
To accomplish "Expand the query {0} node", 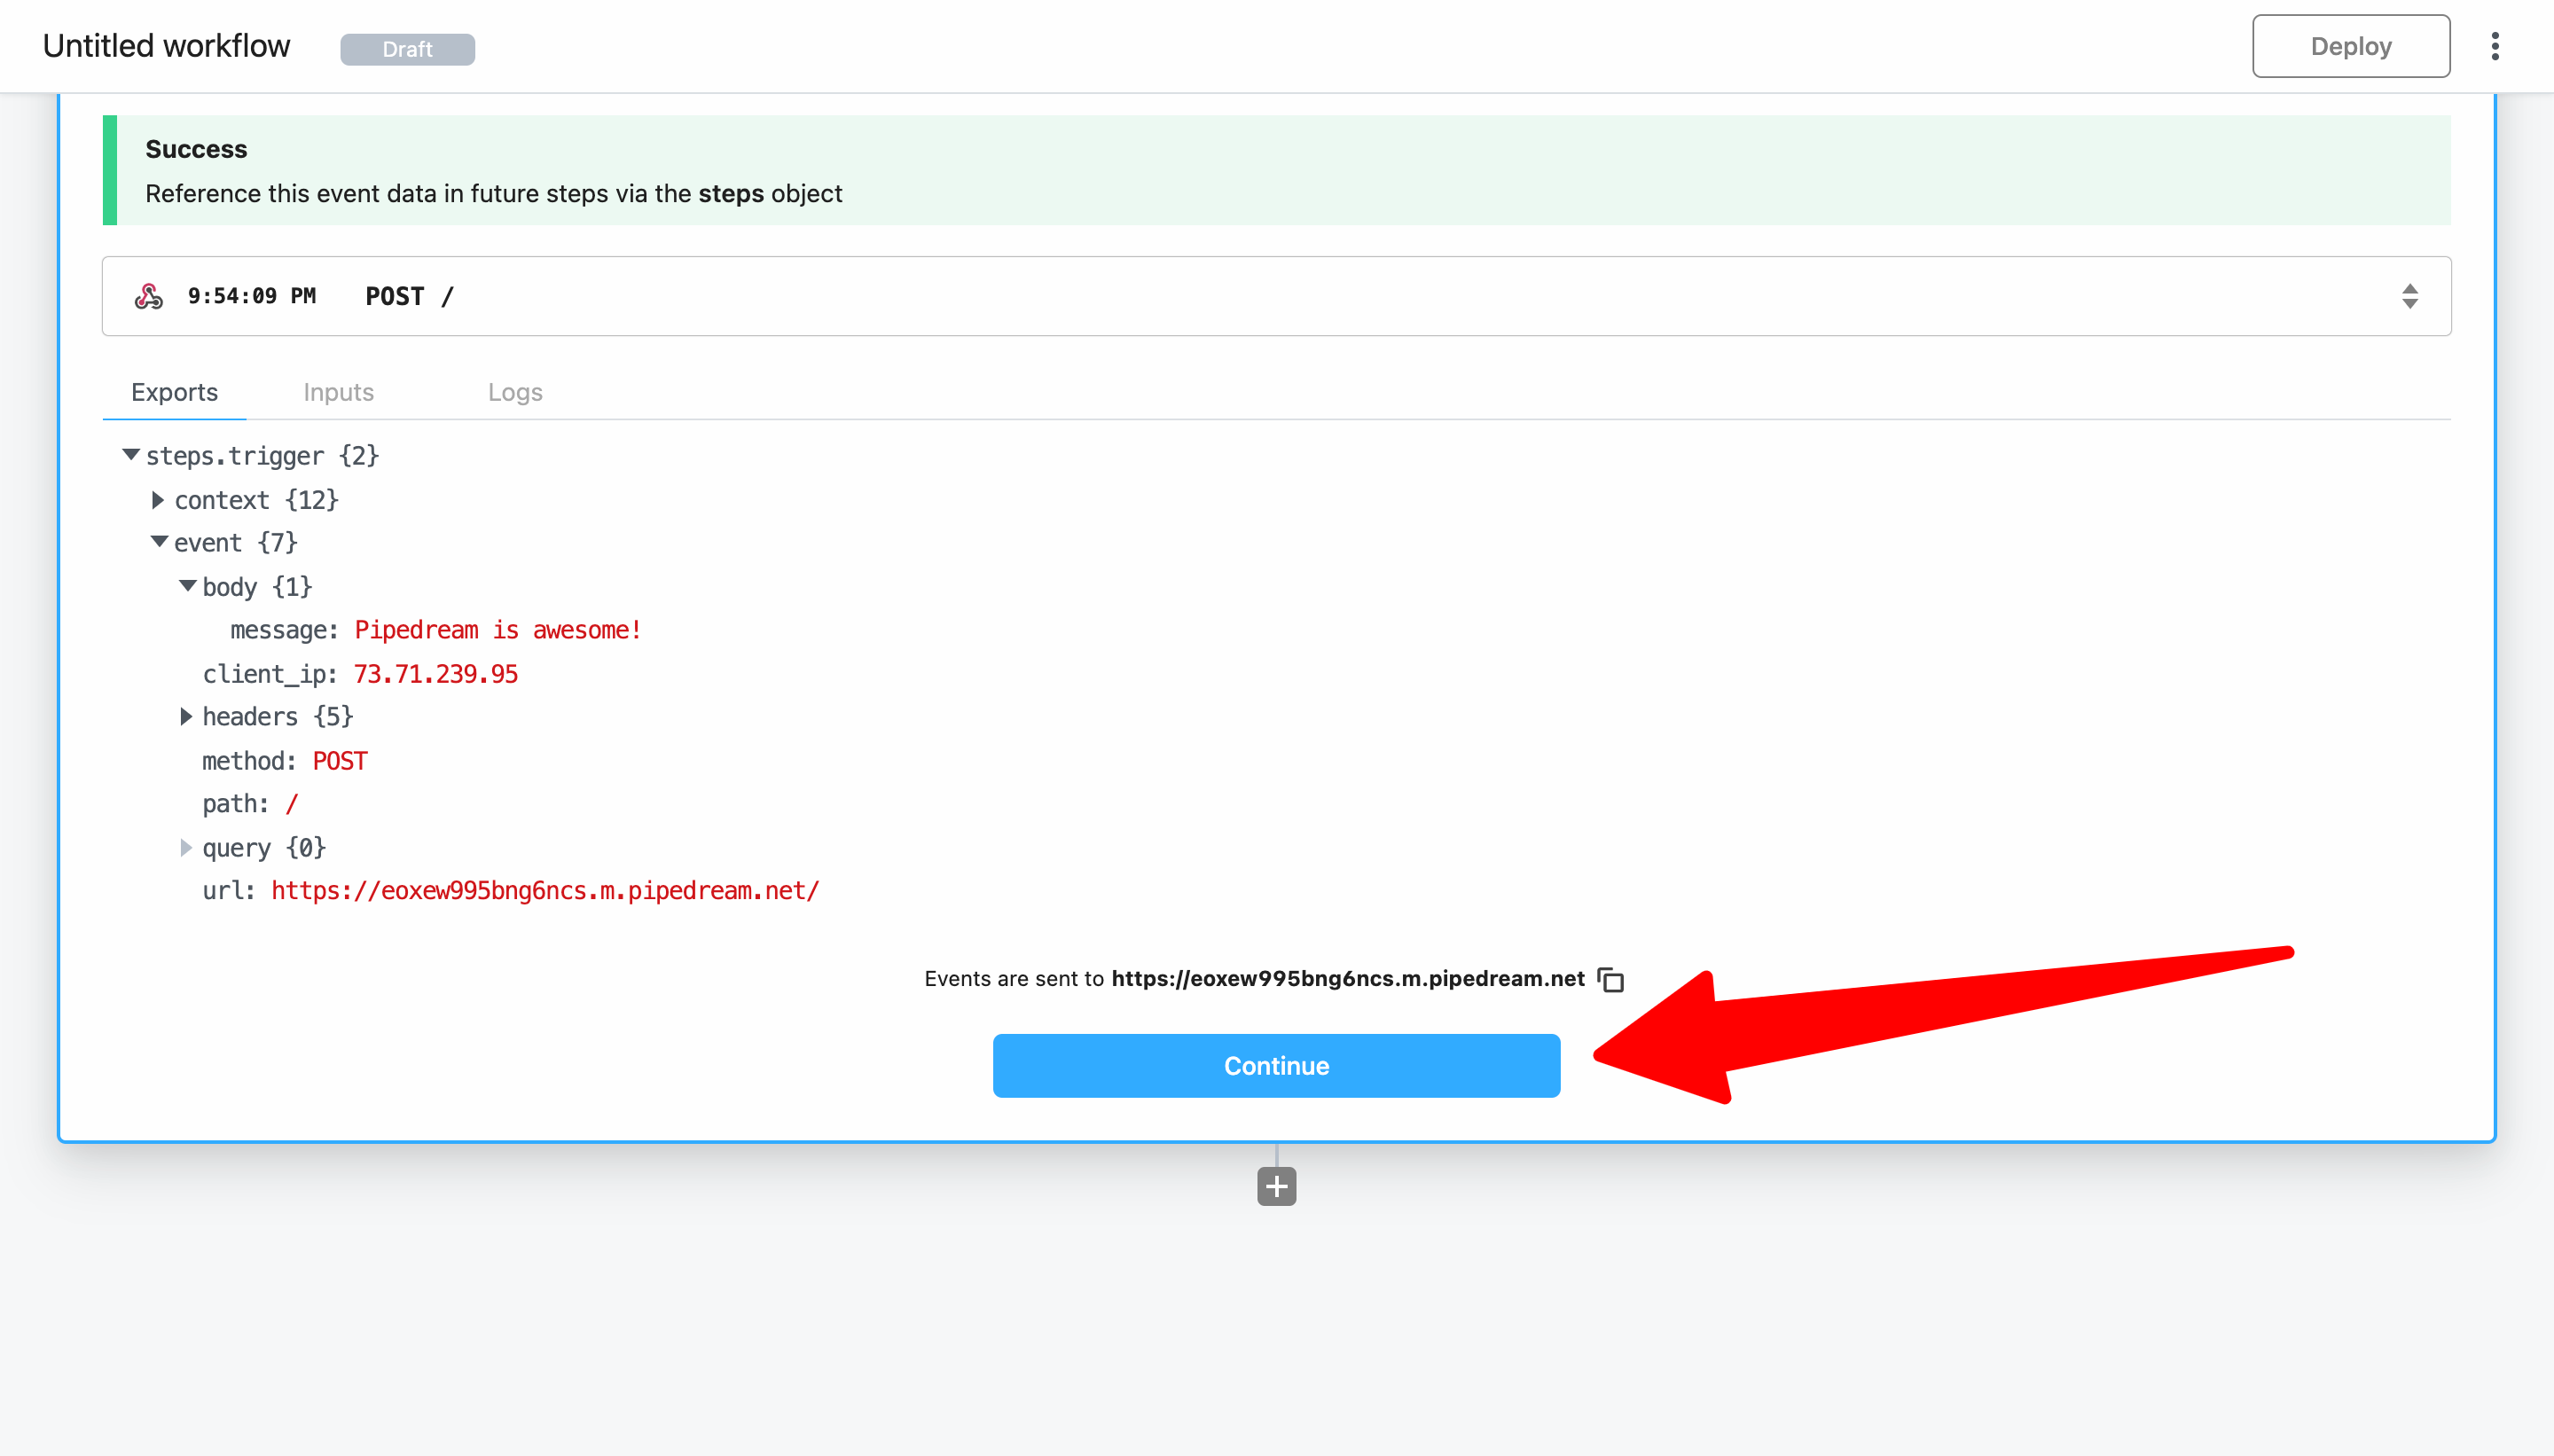I will click(186, 847).
